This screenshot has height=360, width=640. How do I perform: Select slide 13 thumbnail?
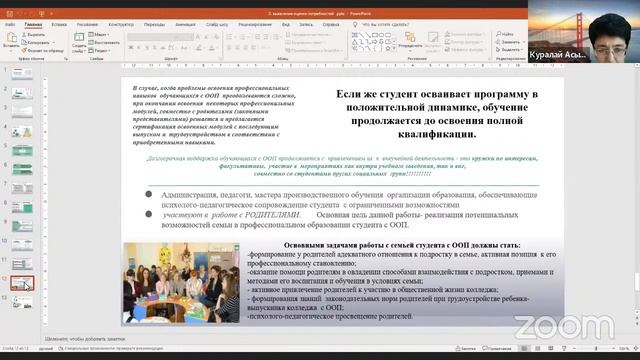point(22,302)
